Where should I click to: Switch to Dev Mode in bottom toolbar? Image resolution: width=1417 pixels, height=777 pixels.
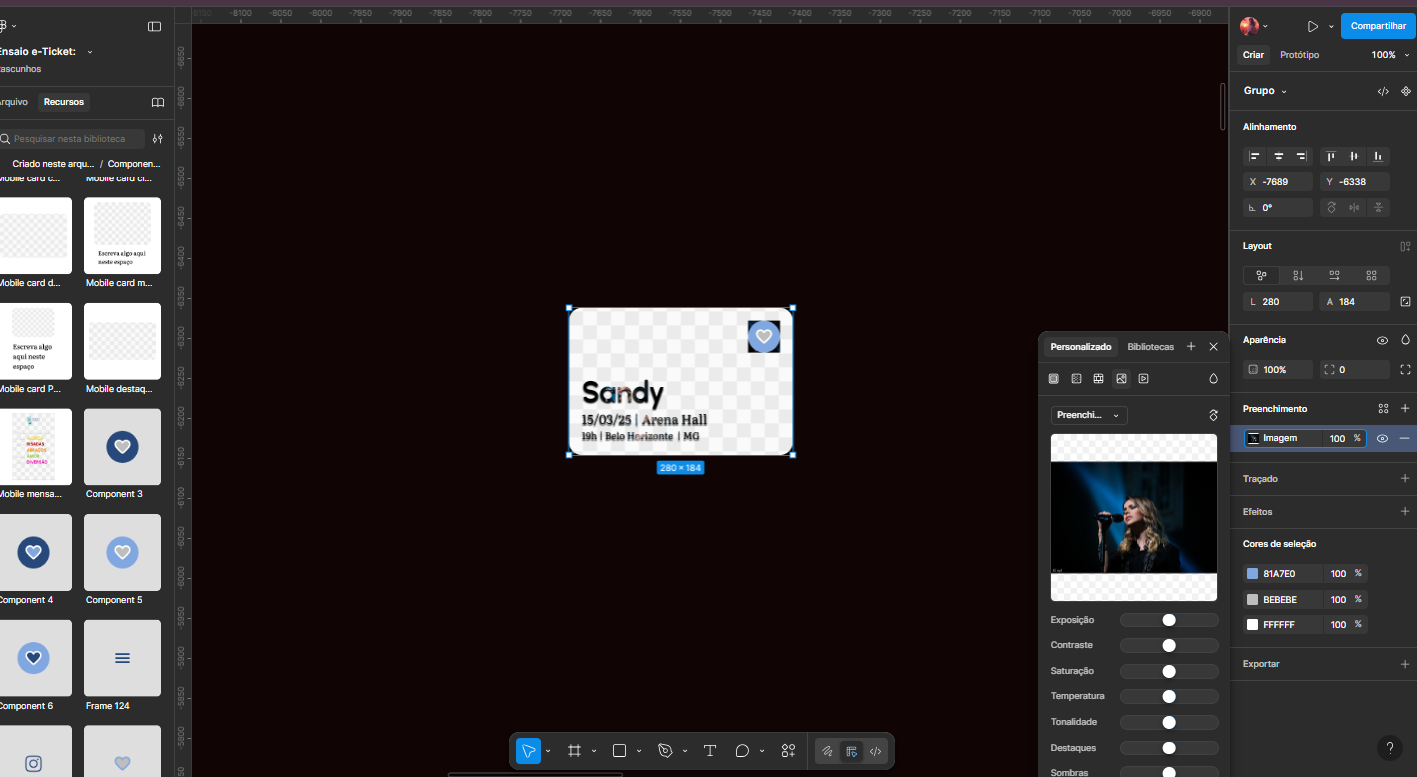875,751
